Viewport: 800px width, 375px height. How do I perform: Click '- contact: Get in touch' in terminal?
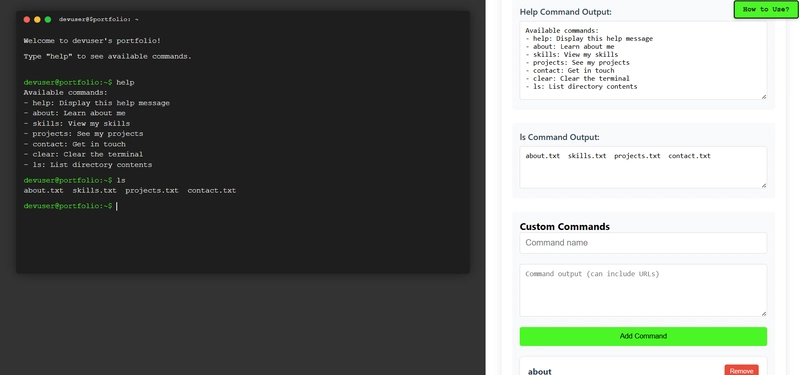pos(74,144)
